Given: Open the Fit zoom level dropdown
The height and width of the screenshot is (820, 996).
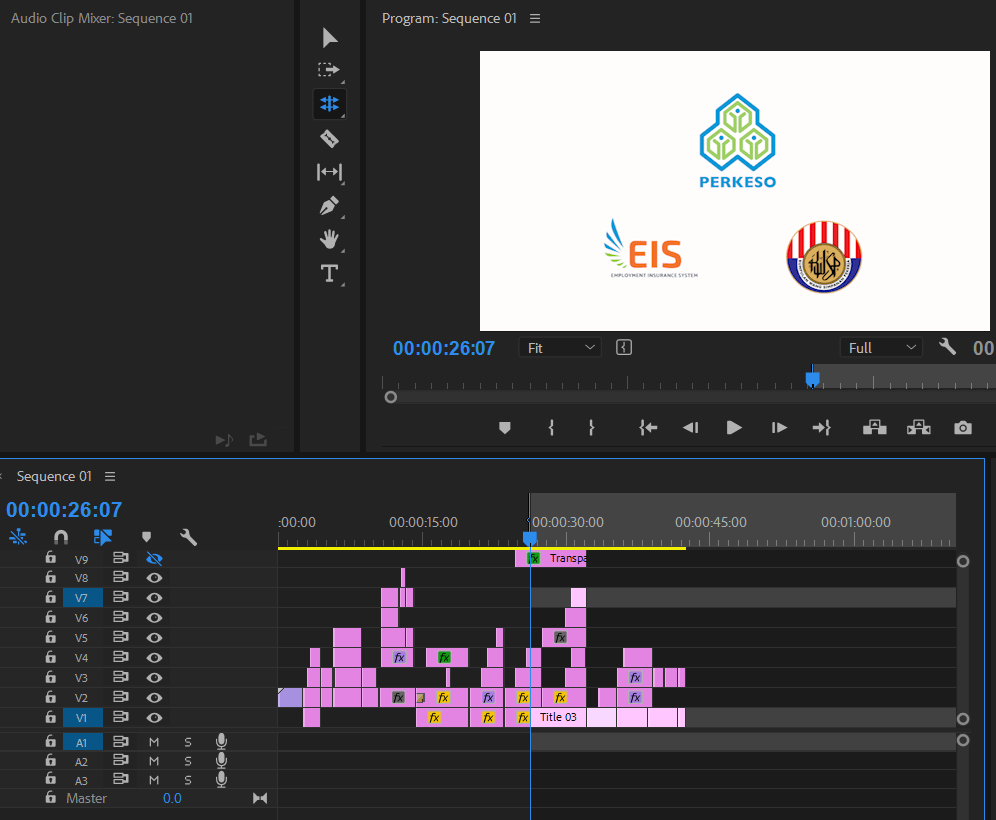Looking at the screenshot, I should click(x=561, y=348).
